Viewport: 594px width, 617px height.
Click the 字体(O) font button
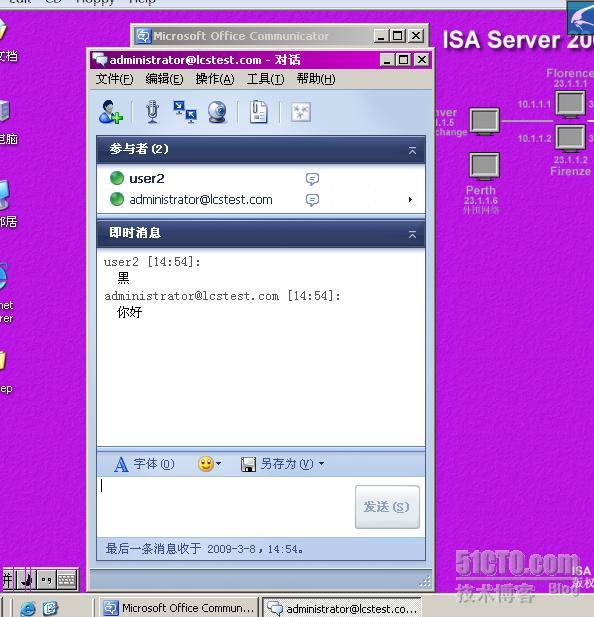click(x=144, y=464)
